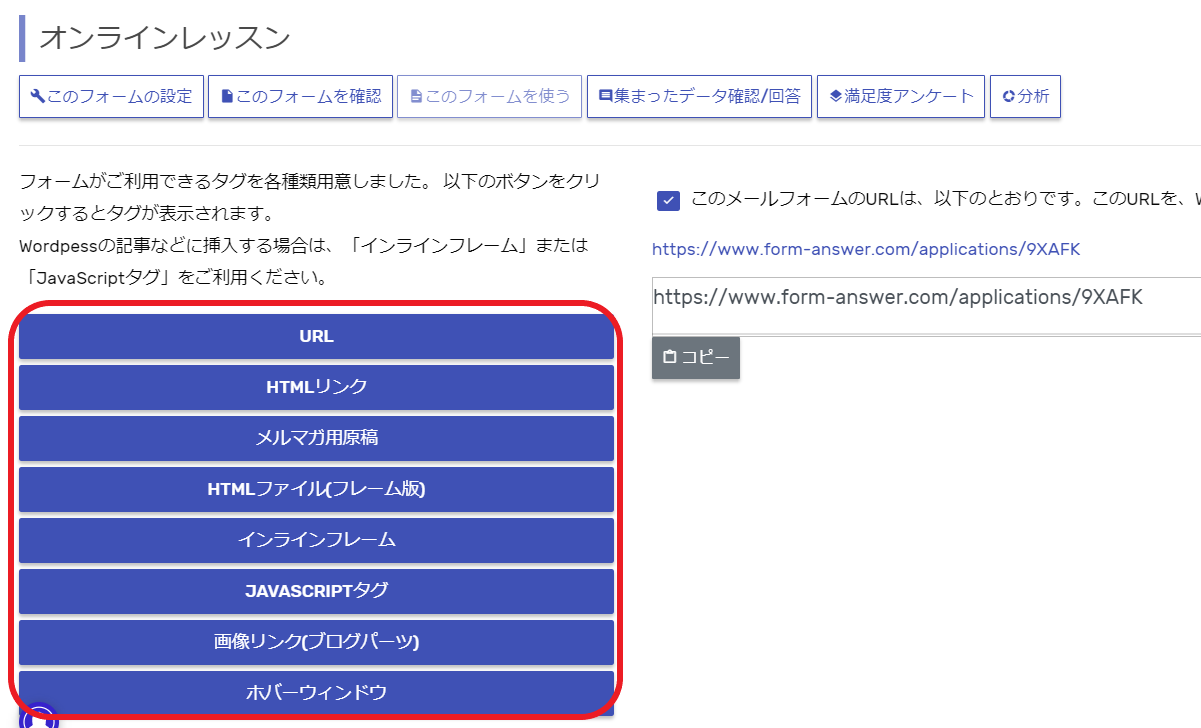
Task: Choose the JAVASCRIPTタグ option
Action: (x=316, y=591)
